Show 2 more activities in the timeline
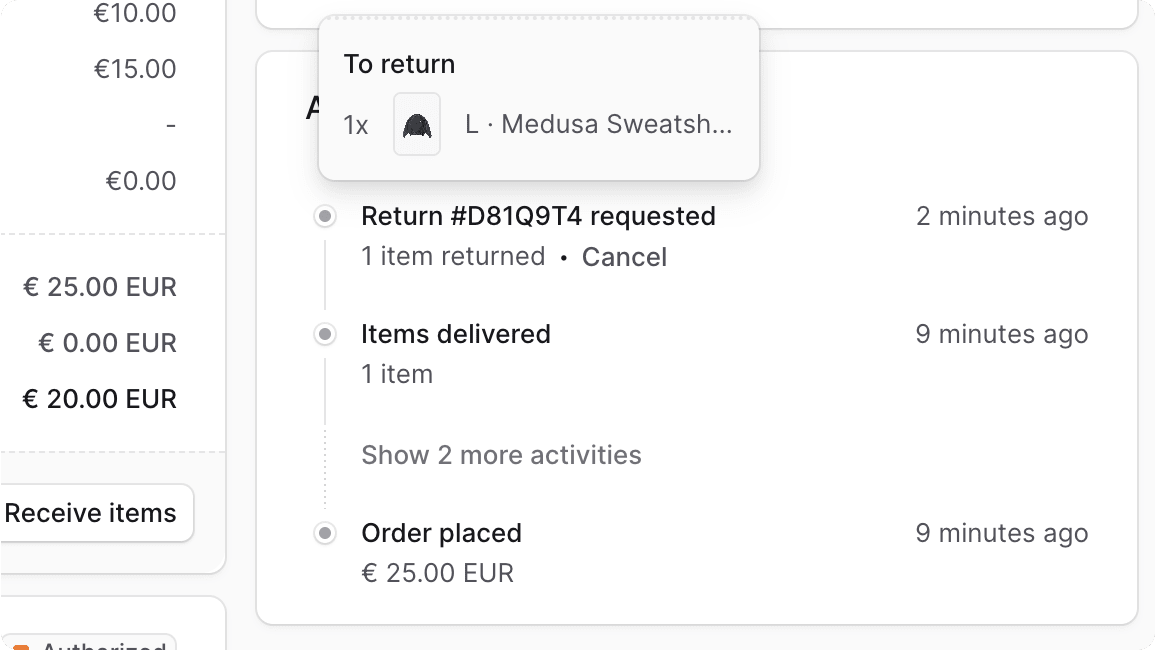The image size is (1156, 650). point(501,455)
